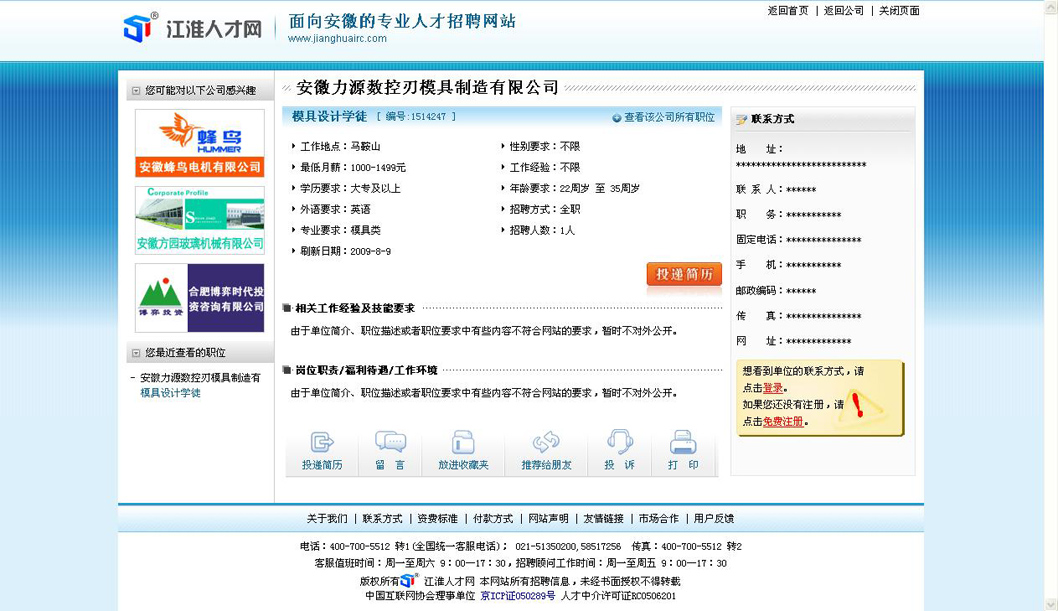Open 安徽方圆玻璃机械有限公司 company banner

point(200,220)
